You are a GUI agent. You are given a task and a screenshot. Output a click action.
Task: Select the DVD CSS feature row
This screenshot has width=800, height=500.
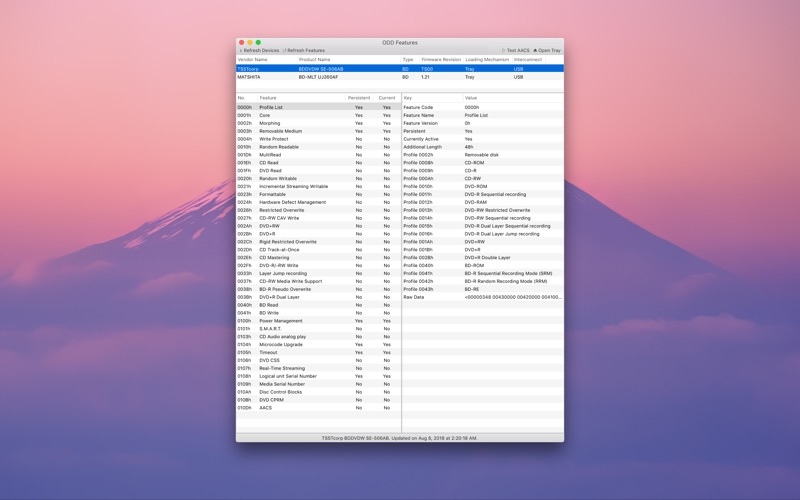coord(318,360)
